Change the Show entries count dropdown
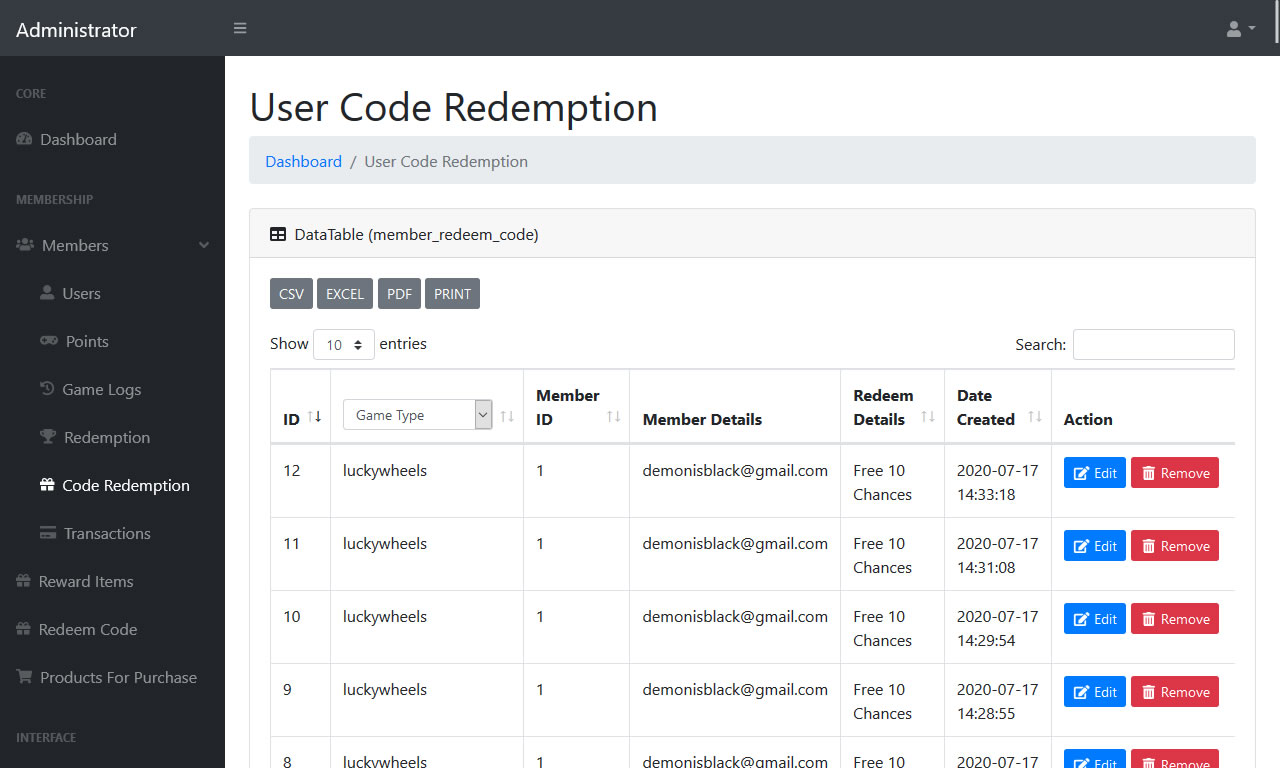1280x768 pixels. 343,344
